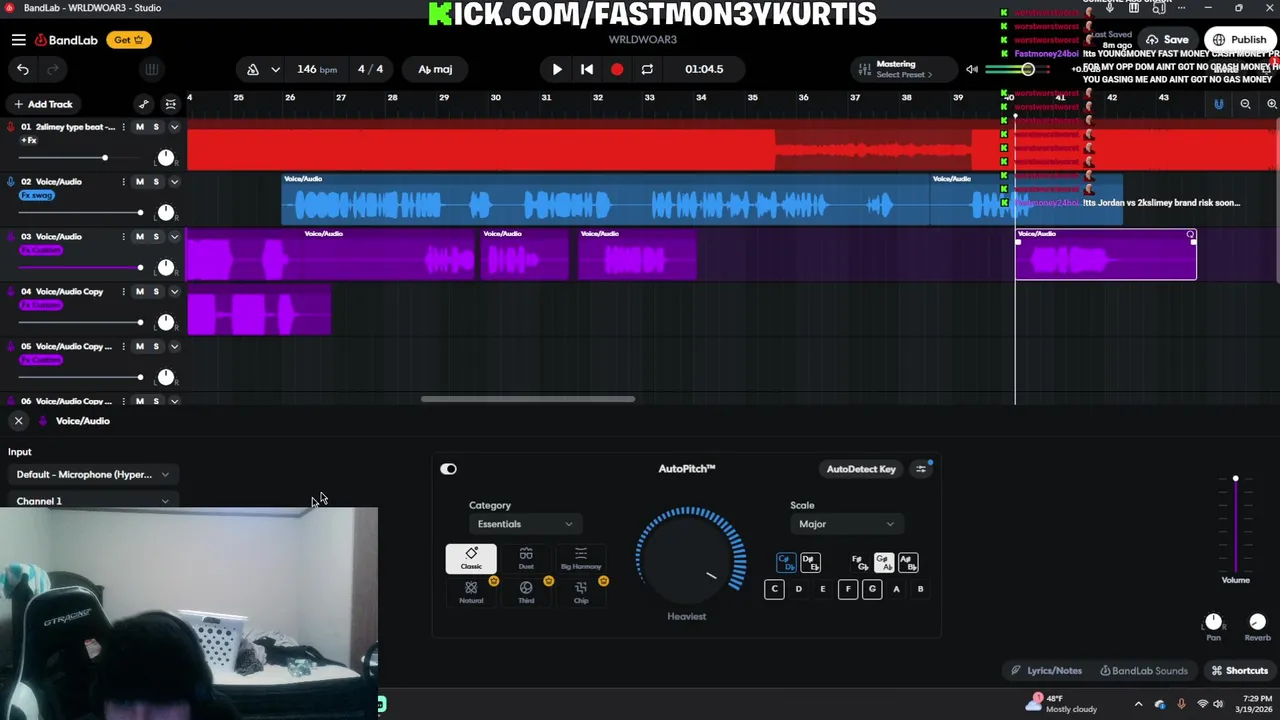
Task: Toggle the magnet snap-to-grid icon
Action: point(1218,104)
